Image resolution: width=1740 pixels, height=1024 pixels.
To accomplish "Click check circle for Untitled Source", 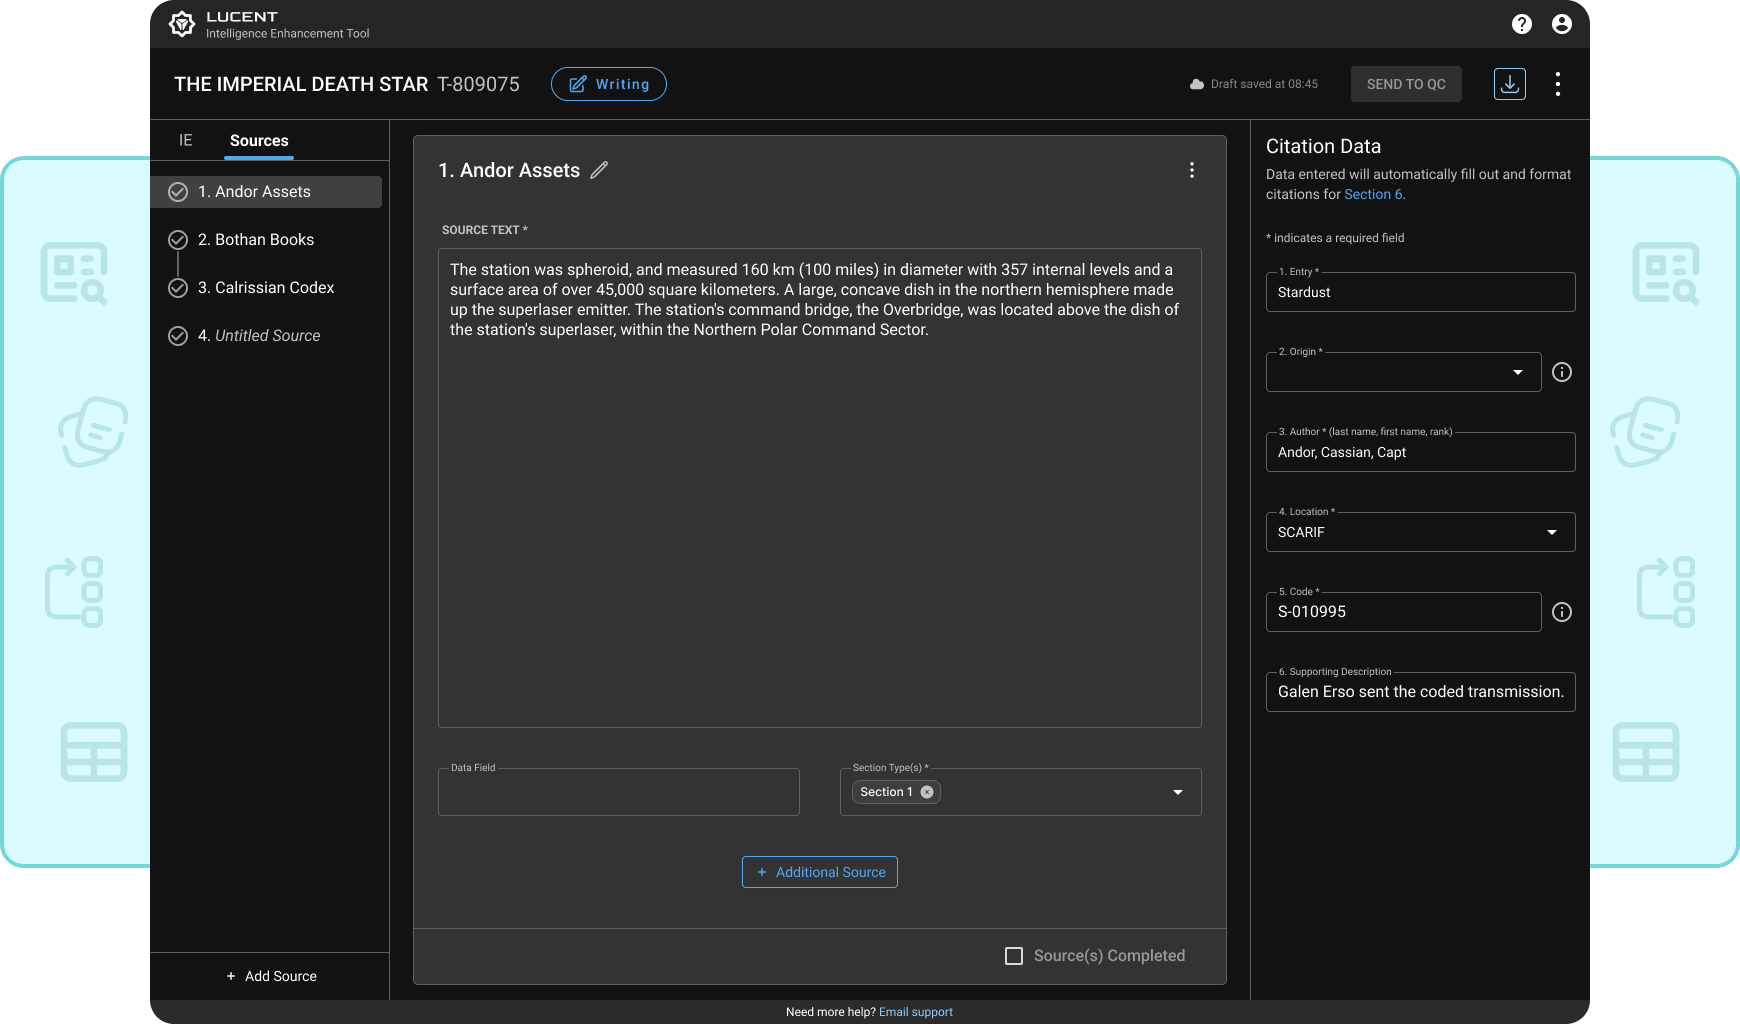I will tap(178, 336).
